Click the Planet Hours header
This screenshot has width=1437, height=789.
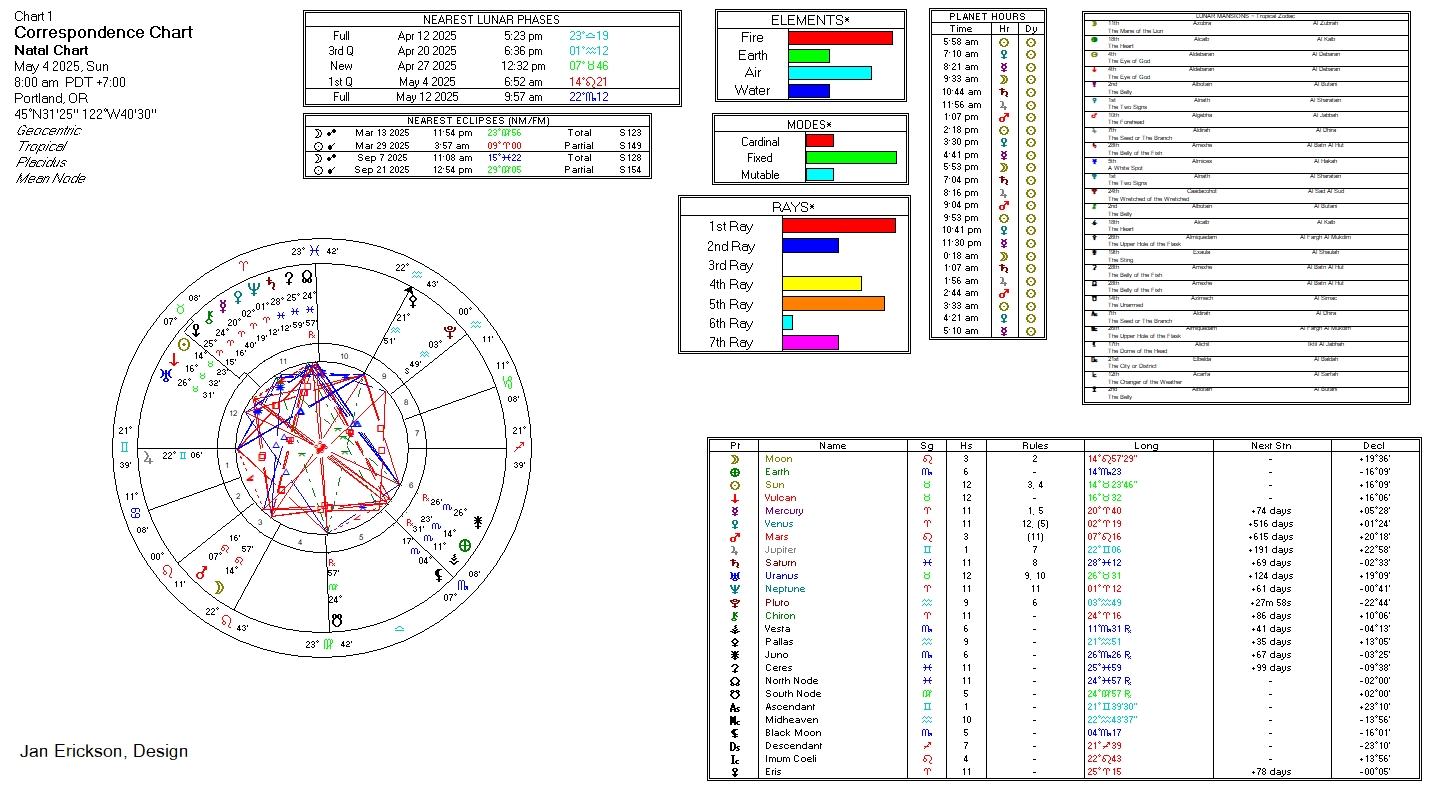(987, 17)
